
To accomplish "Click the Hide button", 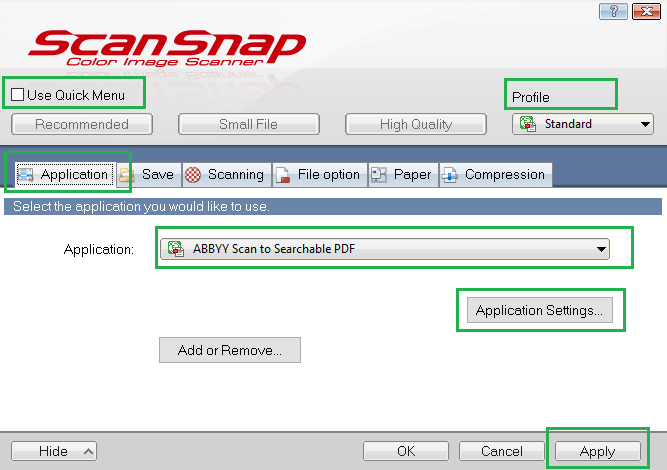I will click(54, 451).
